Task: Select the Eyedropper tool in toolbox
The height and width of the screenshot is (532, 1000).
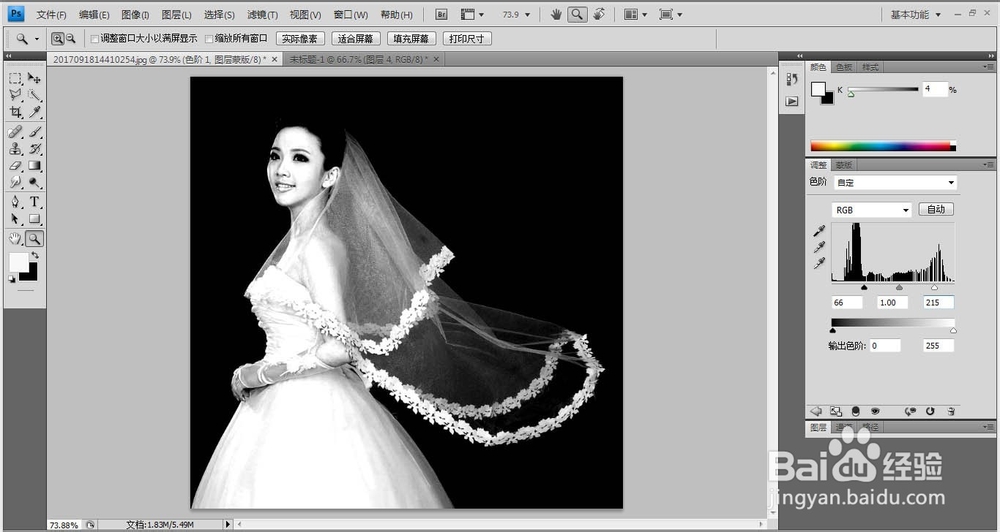Action: [x=34, y=112]
